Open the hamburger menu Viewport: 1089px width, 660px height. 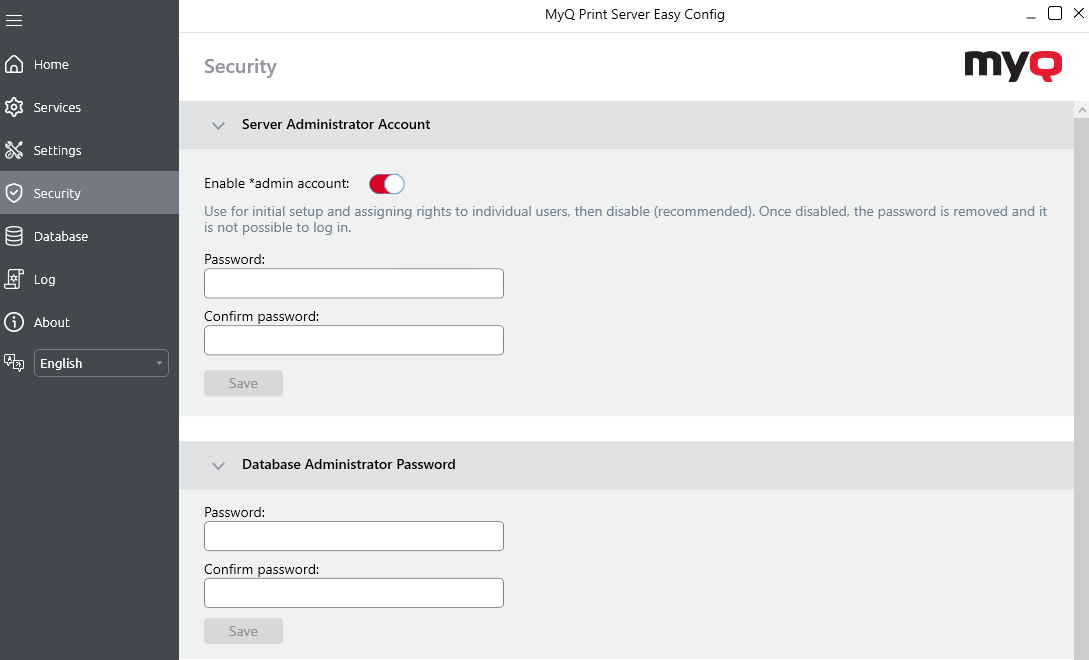coord(14,20)
